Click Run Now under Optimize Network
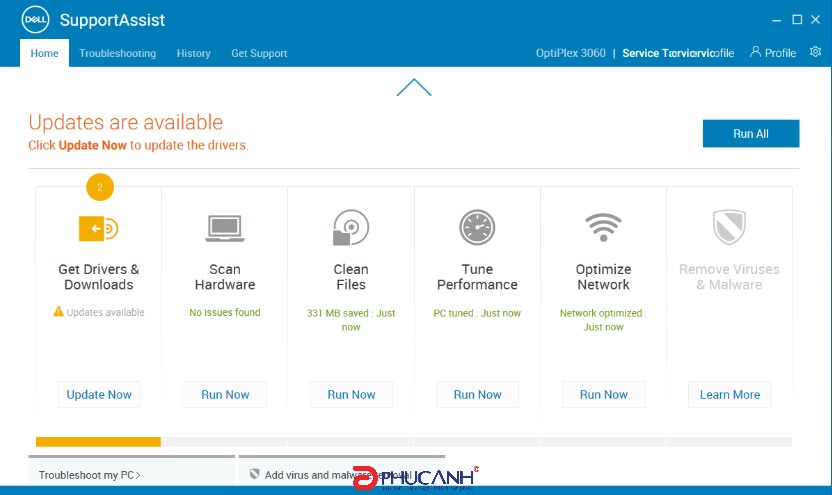 coord(604,395)
